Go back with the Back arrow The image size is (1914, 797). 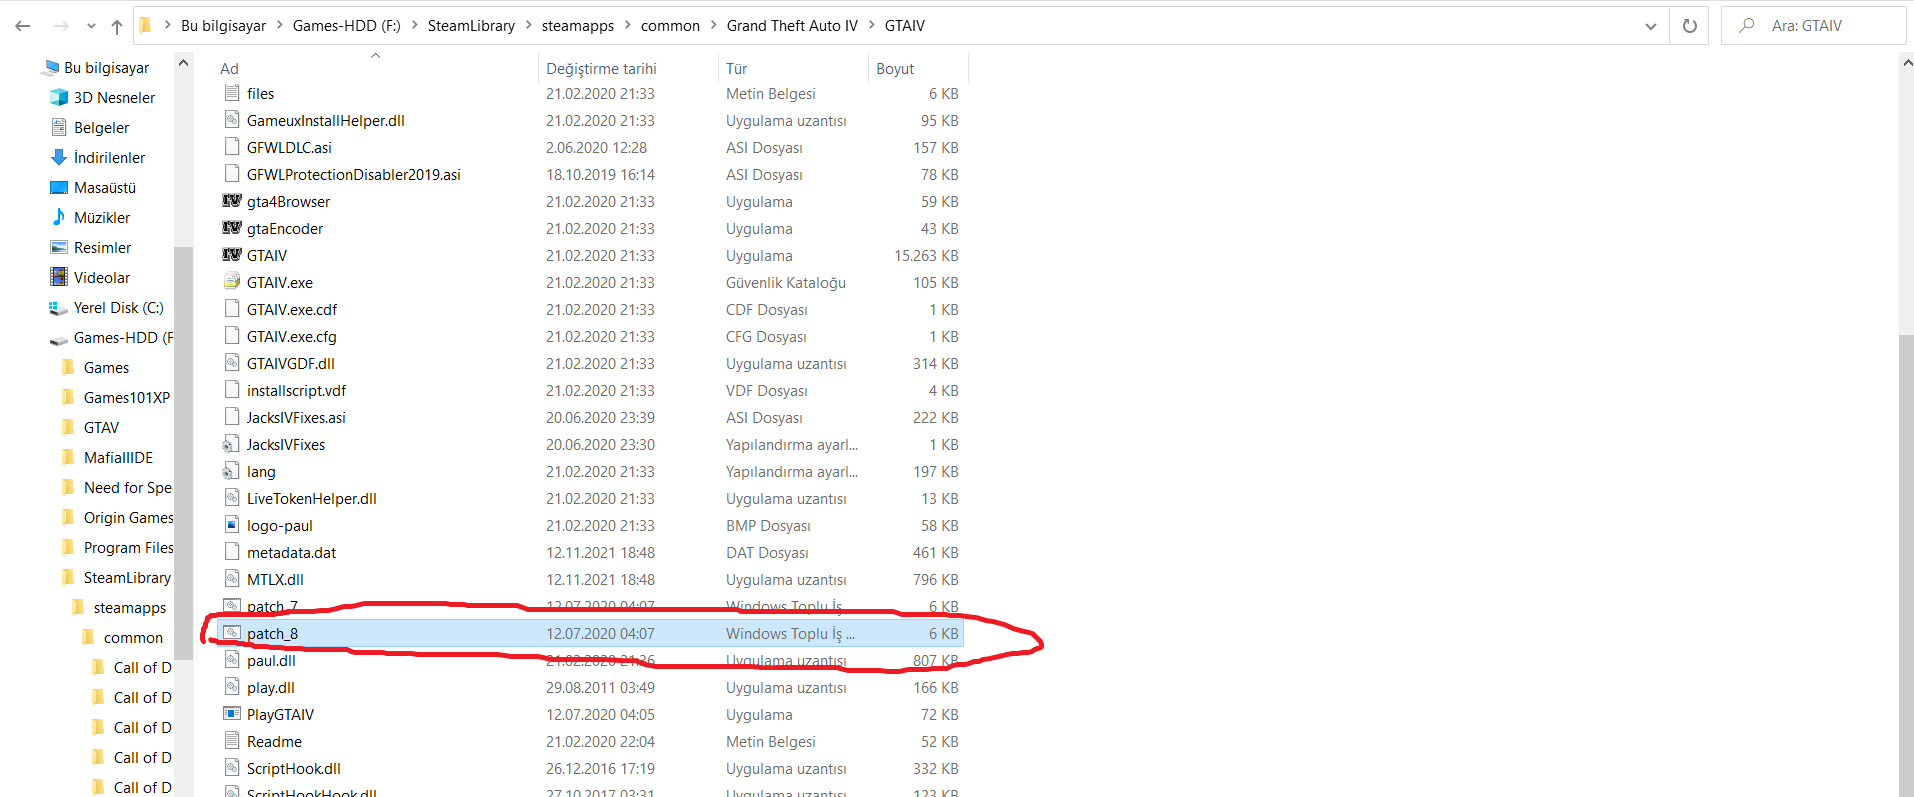23,26
